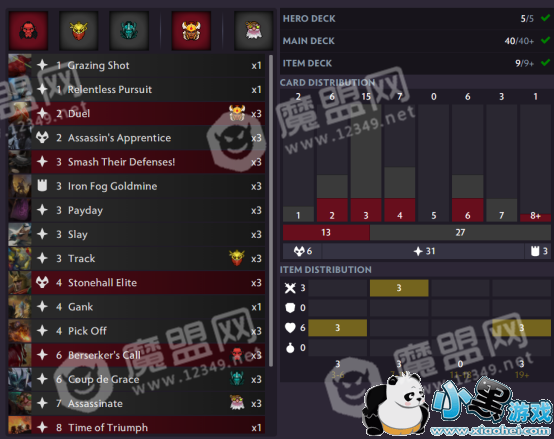Select the Bounty Hunter hero portrait icon
The height and width of the screenshot is (439, 554).
[x=78, y=30]
